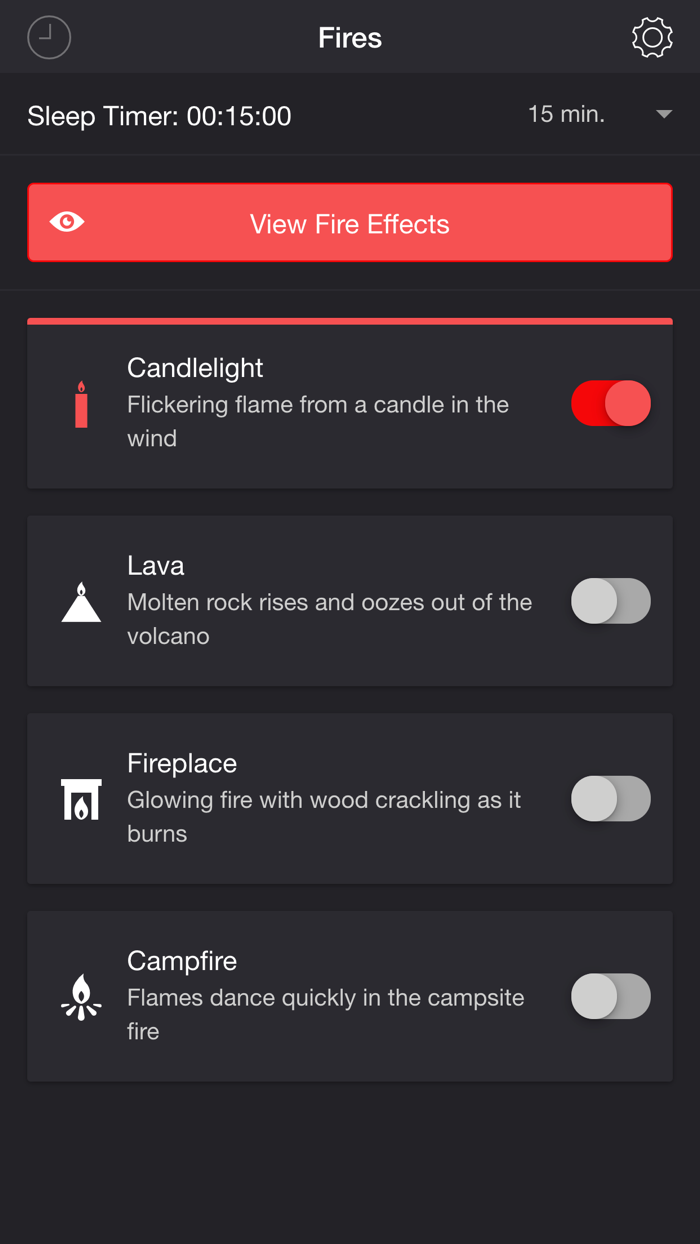Enable the Lava fire effect
Viewport: 700px width, 1244px height.
pyautogui.click(x=610, y=600)
